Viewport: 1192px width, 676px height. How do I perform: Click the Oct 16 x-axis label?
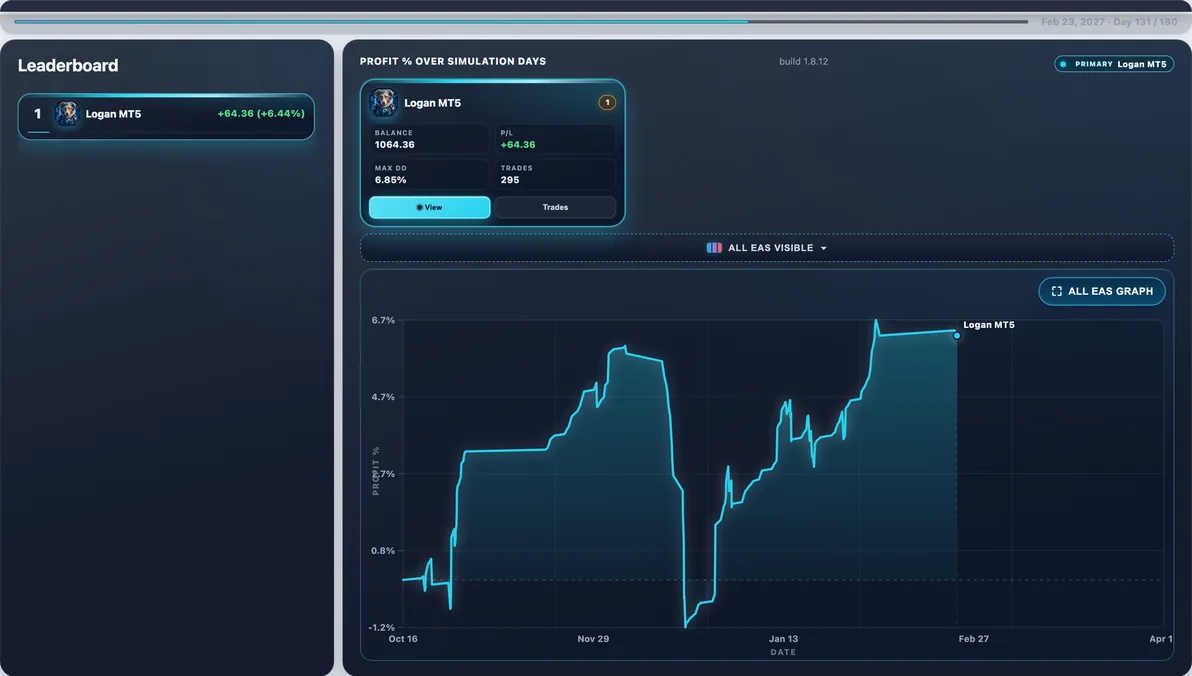(x=403, y=639)
